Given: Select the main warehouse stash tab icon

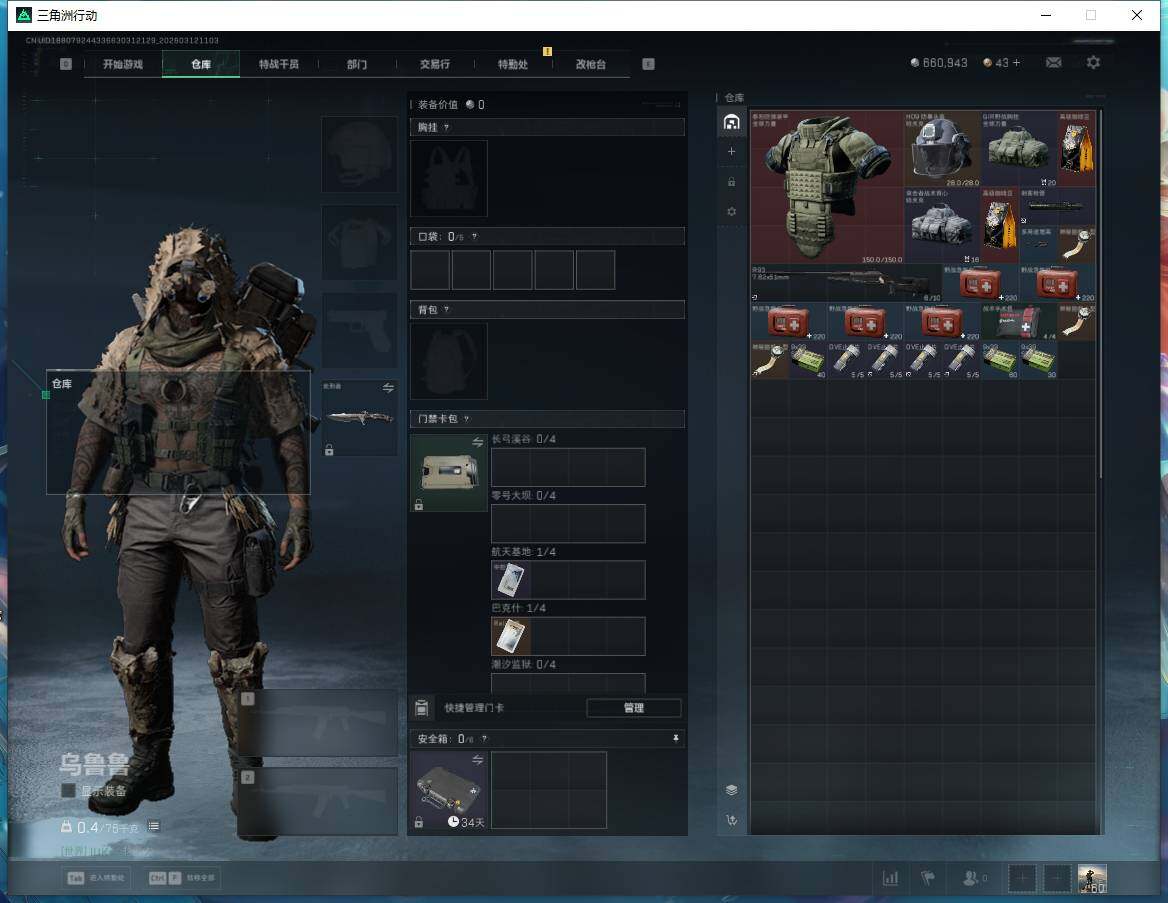Looking at the screenshot, I should pos(731,122).
